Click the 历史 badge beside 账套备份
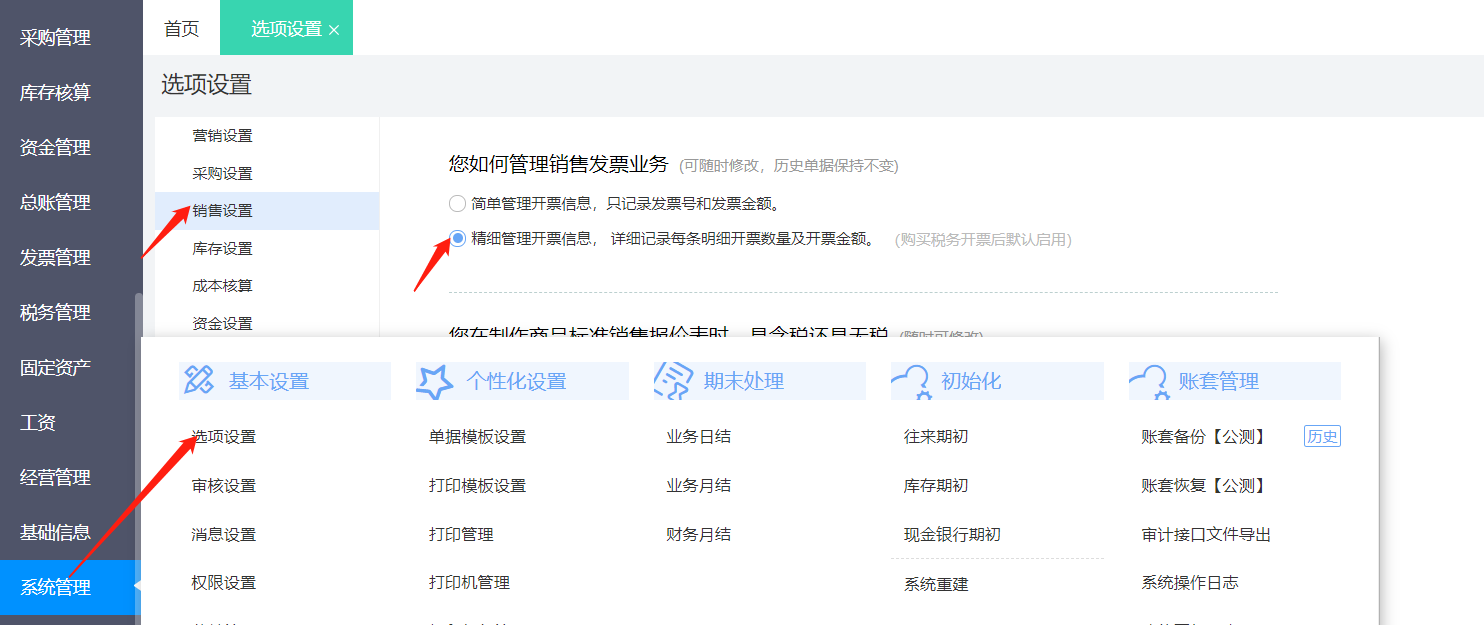The height and width of the screenshot is (625, 1484). 1322,436
